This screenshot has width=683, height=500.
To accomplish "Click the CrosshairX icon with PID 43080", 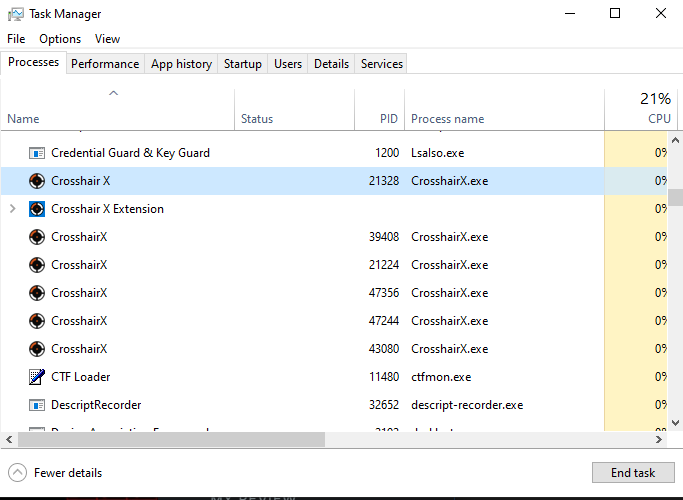I will pyautogui.click(x=37, y=349).
